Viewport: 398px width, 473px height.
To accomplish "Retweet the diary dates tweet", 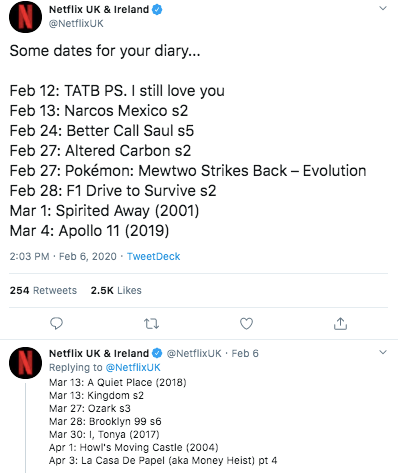I will (151, 324).
